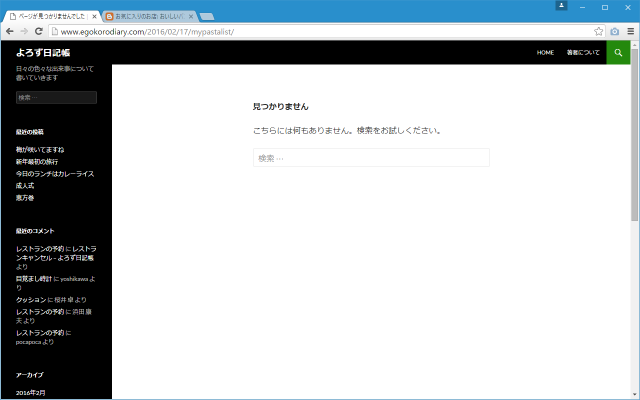Click the browser forward arrow

click(26, 32)
